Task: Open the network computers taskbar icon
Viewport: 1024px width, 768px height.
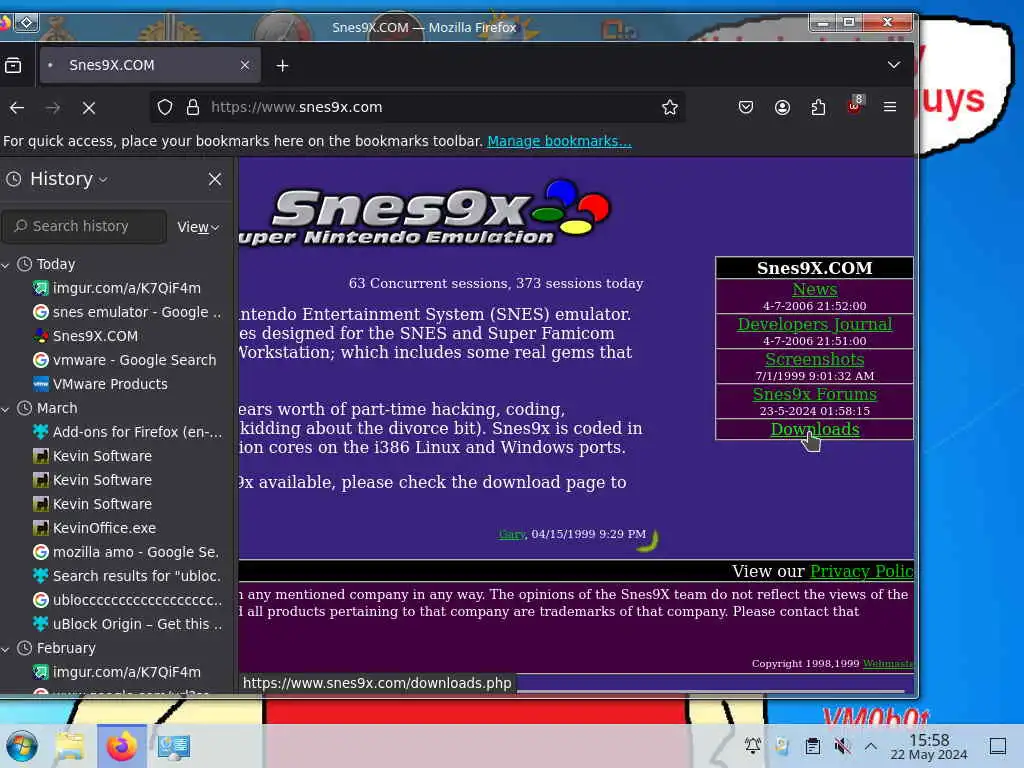Action: pyautogui.click(x=174, y=746)
